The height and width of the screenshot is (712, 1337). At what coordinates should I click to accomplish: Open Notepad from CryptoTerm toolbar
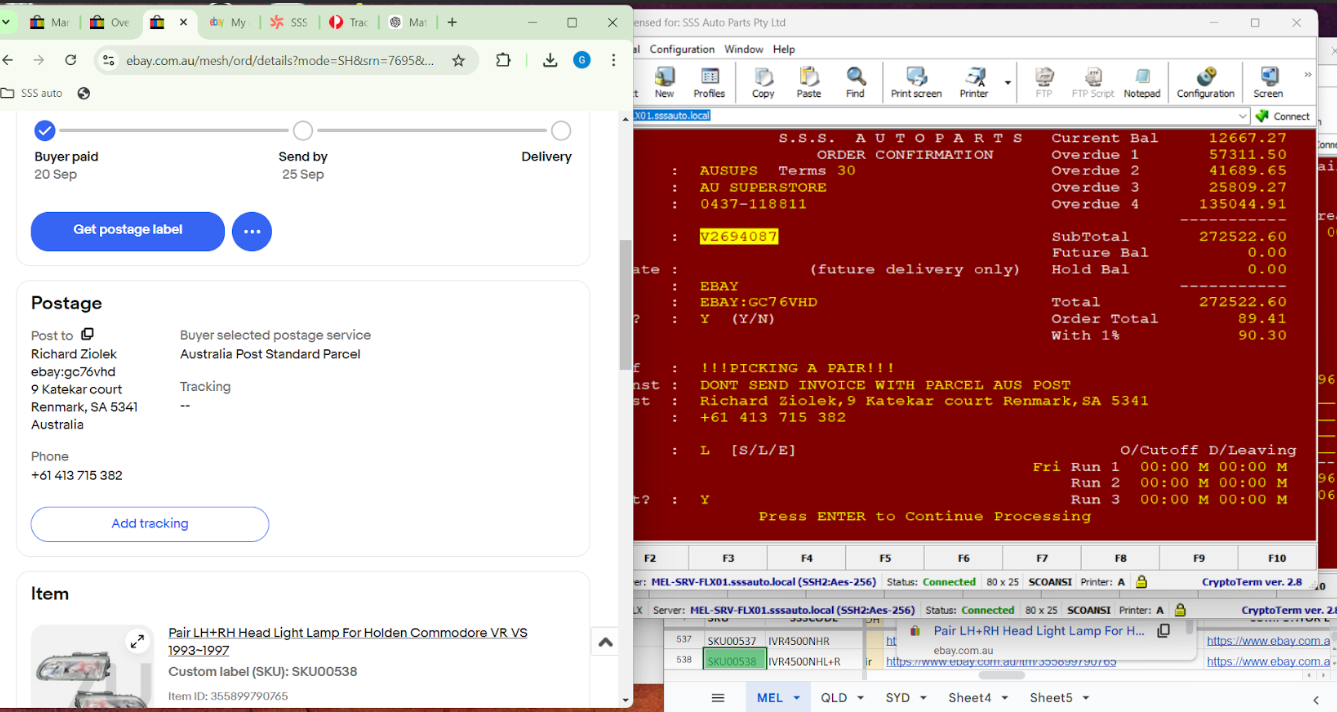pos(1142,82)
